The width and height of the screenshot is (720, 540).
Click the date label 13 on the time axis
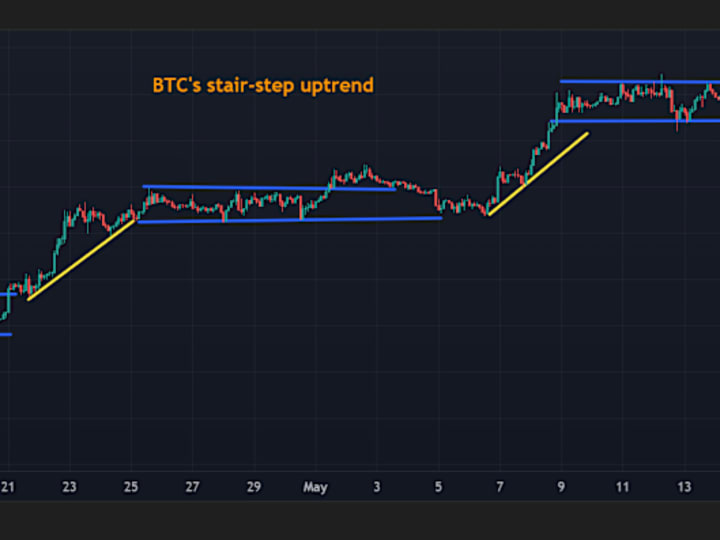click(684, 487)
